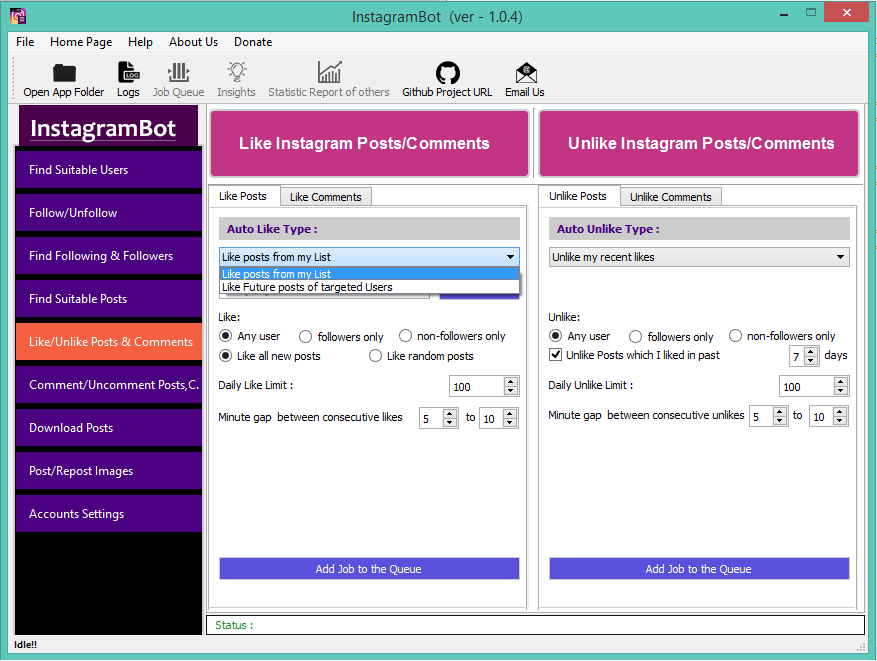
Task: Click the Email Us envelope icon
Action: coord(526,73)
